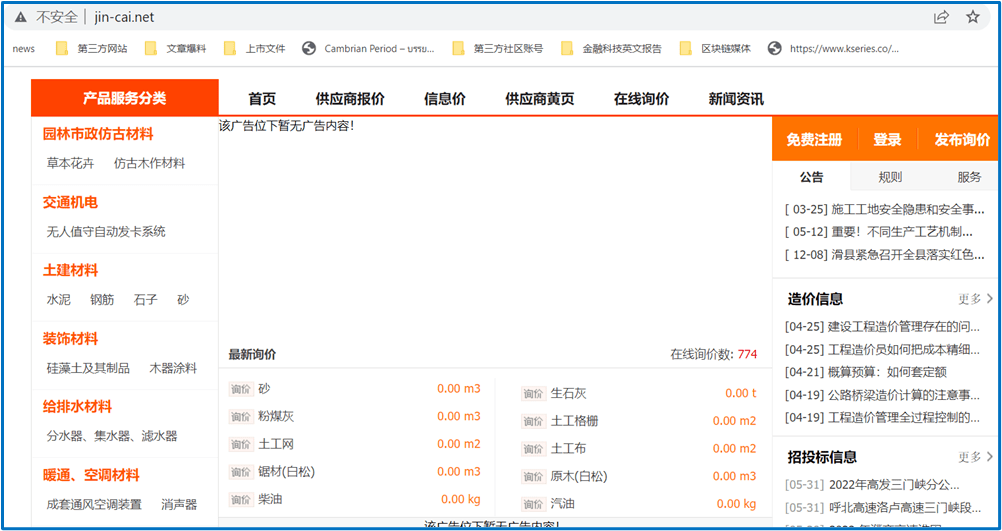Open the 水泥 category link
The height and width of the screenshot is (531, 1002).
59,300
